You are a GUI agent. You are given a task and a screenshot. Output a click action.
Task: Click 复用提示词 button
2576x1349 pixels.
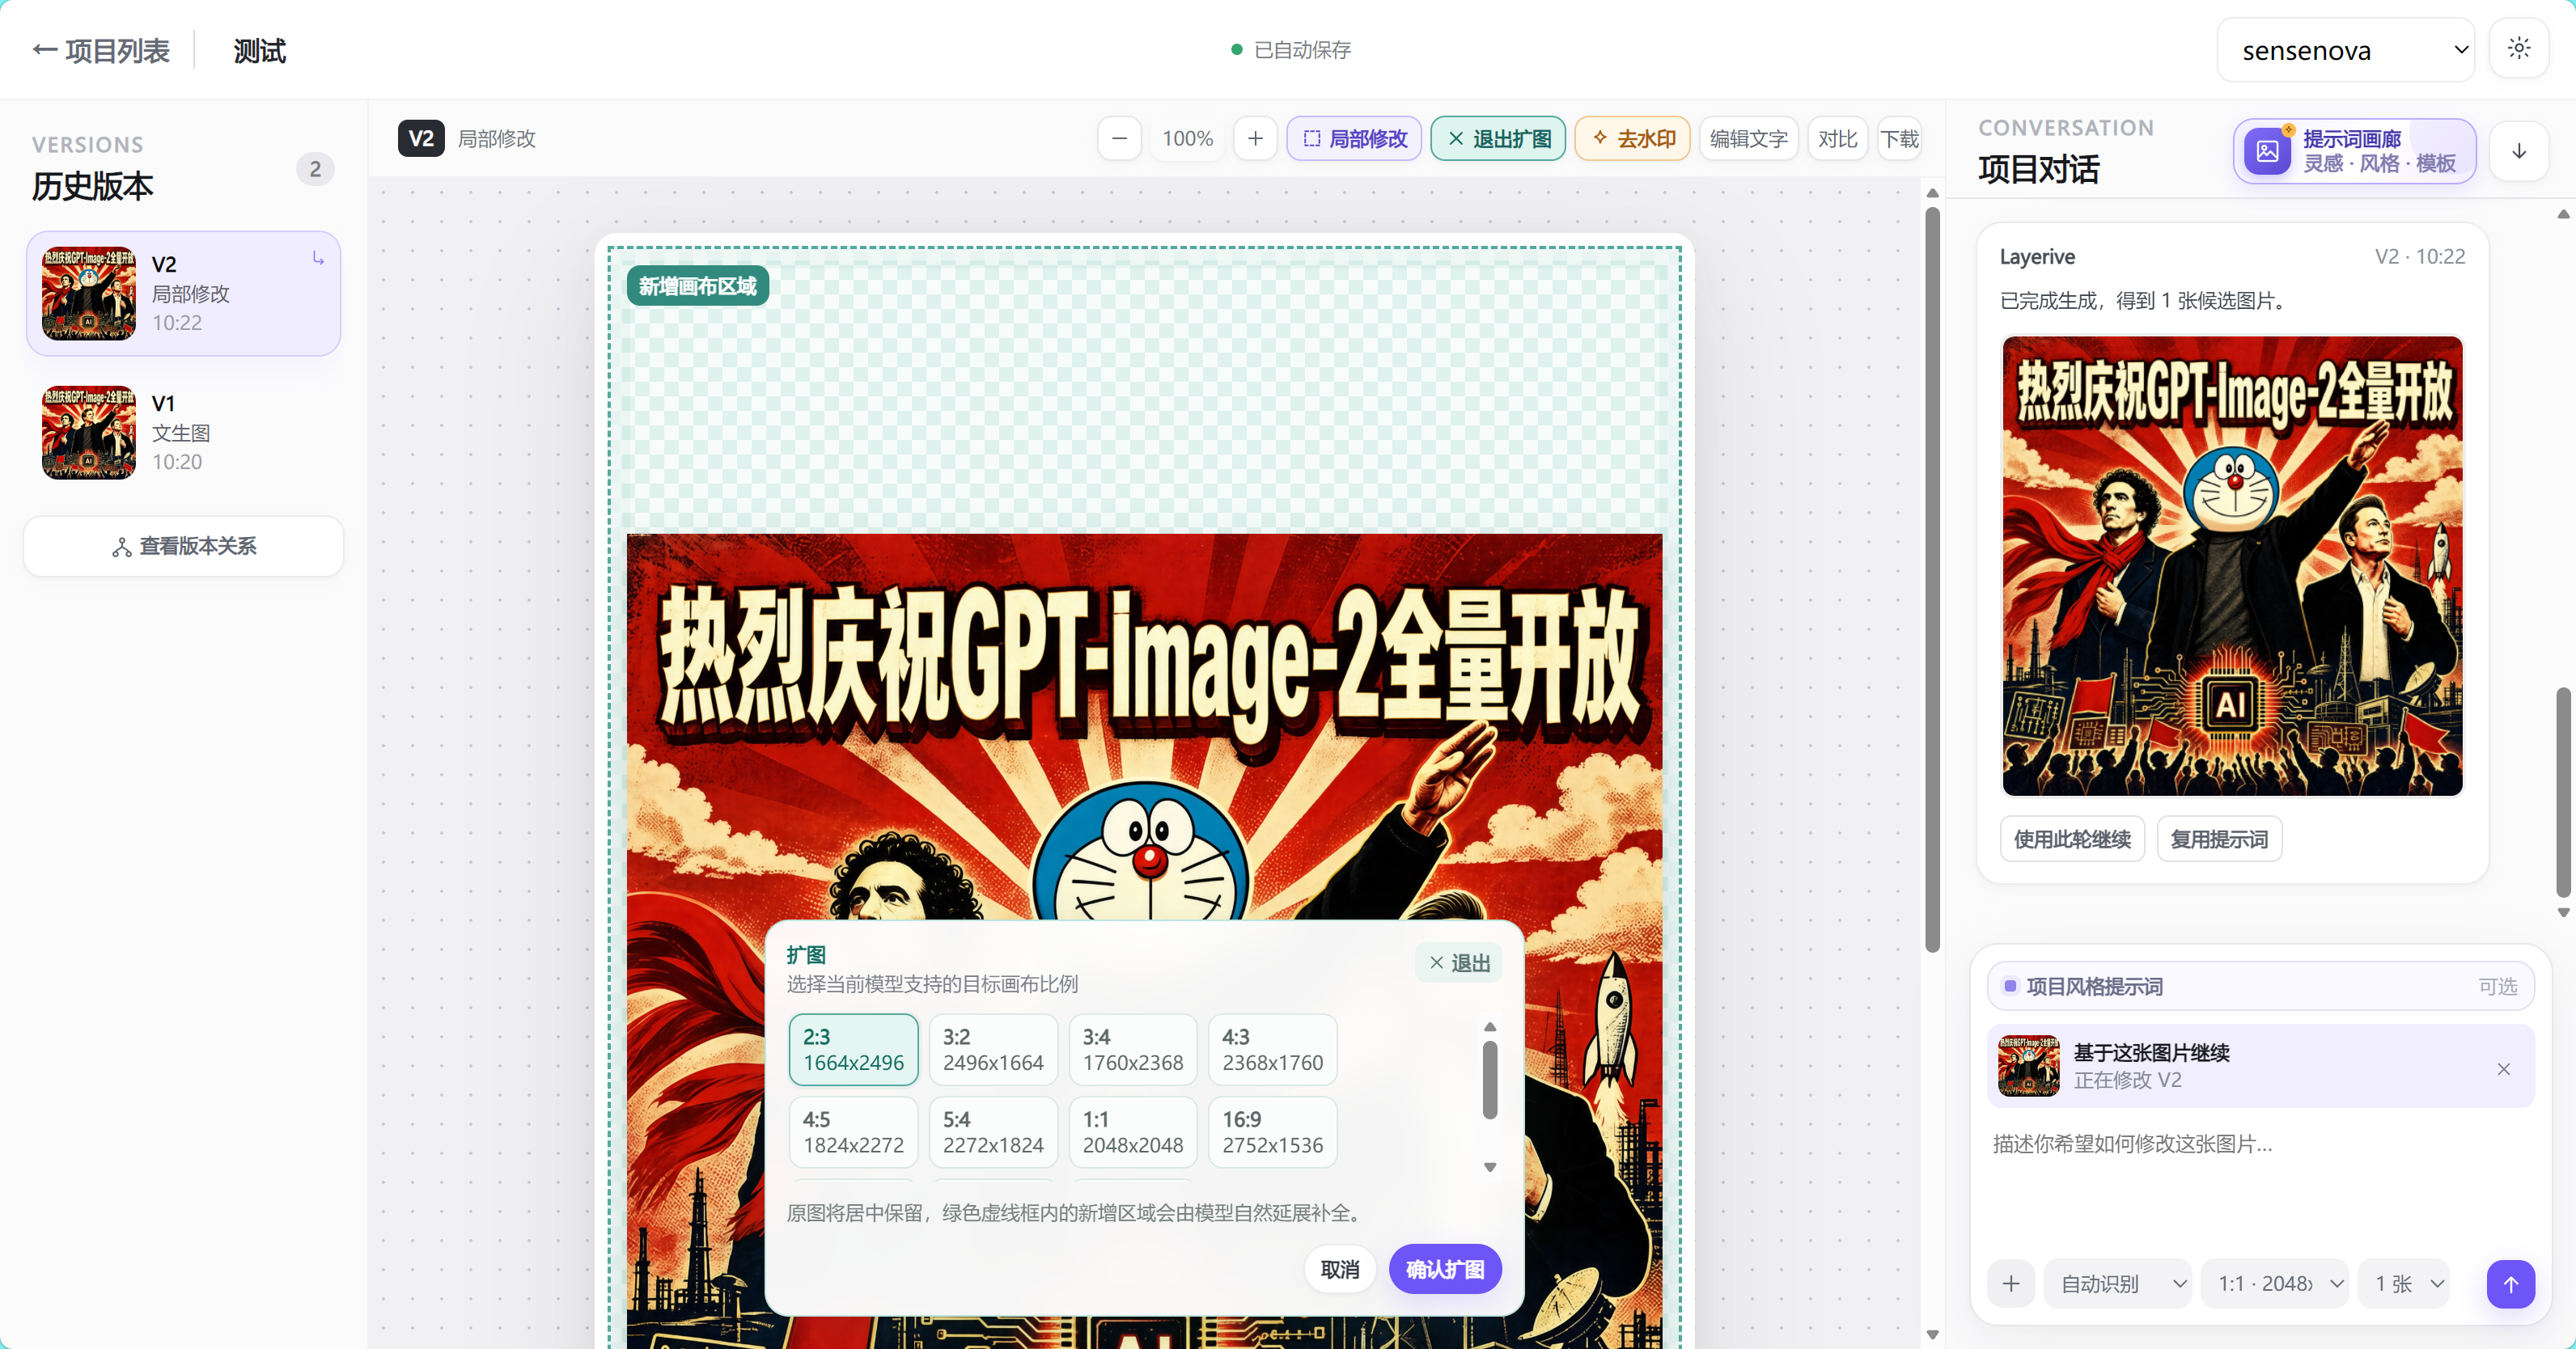[x=2219, y=839]
